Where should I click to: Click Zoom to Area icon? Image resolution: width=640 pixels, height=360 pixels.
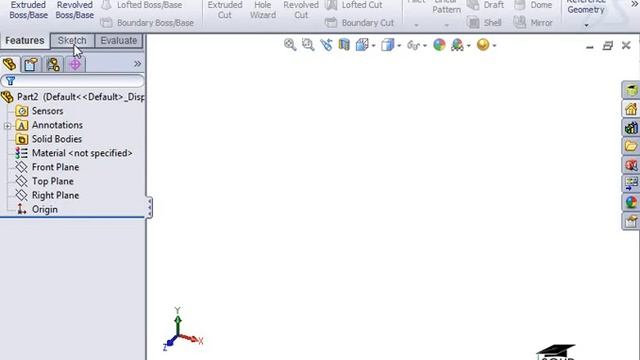pos(308,44)
